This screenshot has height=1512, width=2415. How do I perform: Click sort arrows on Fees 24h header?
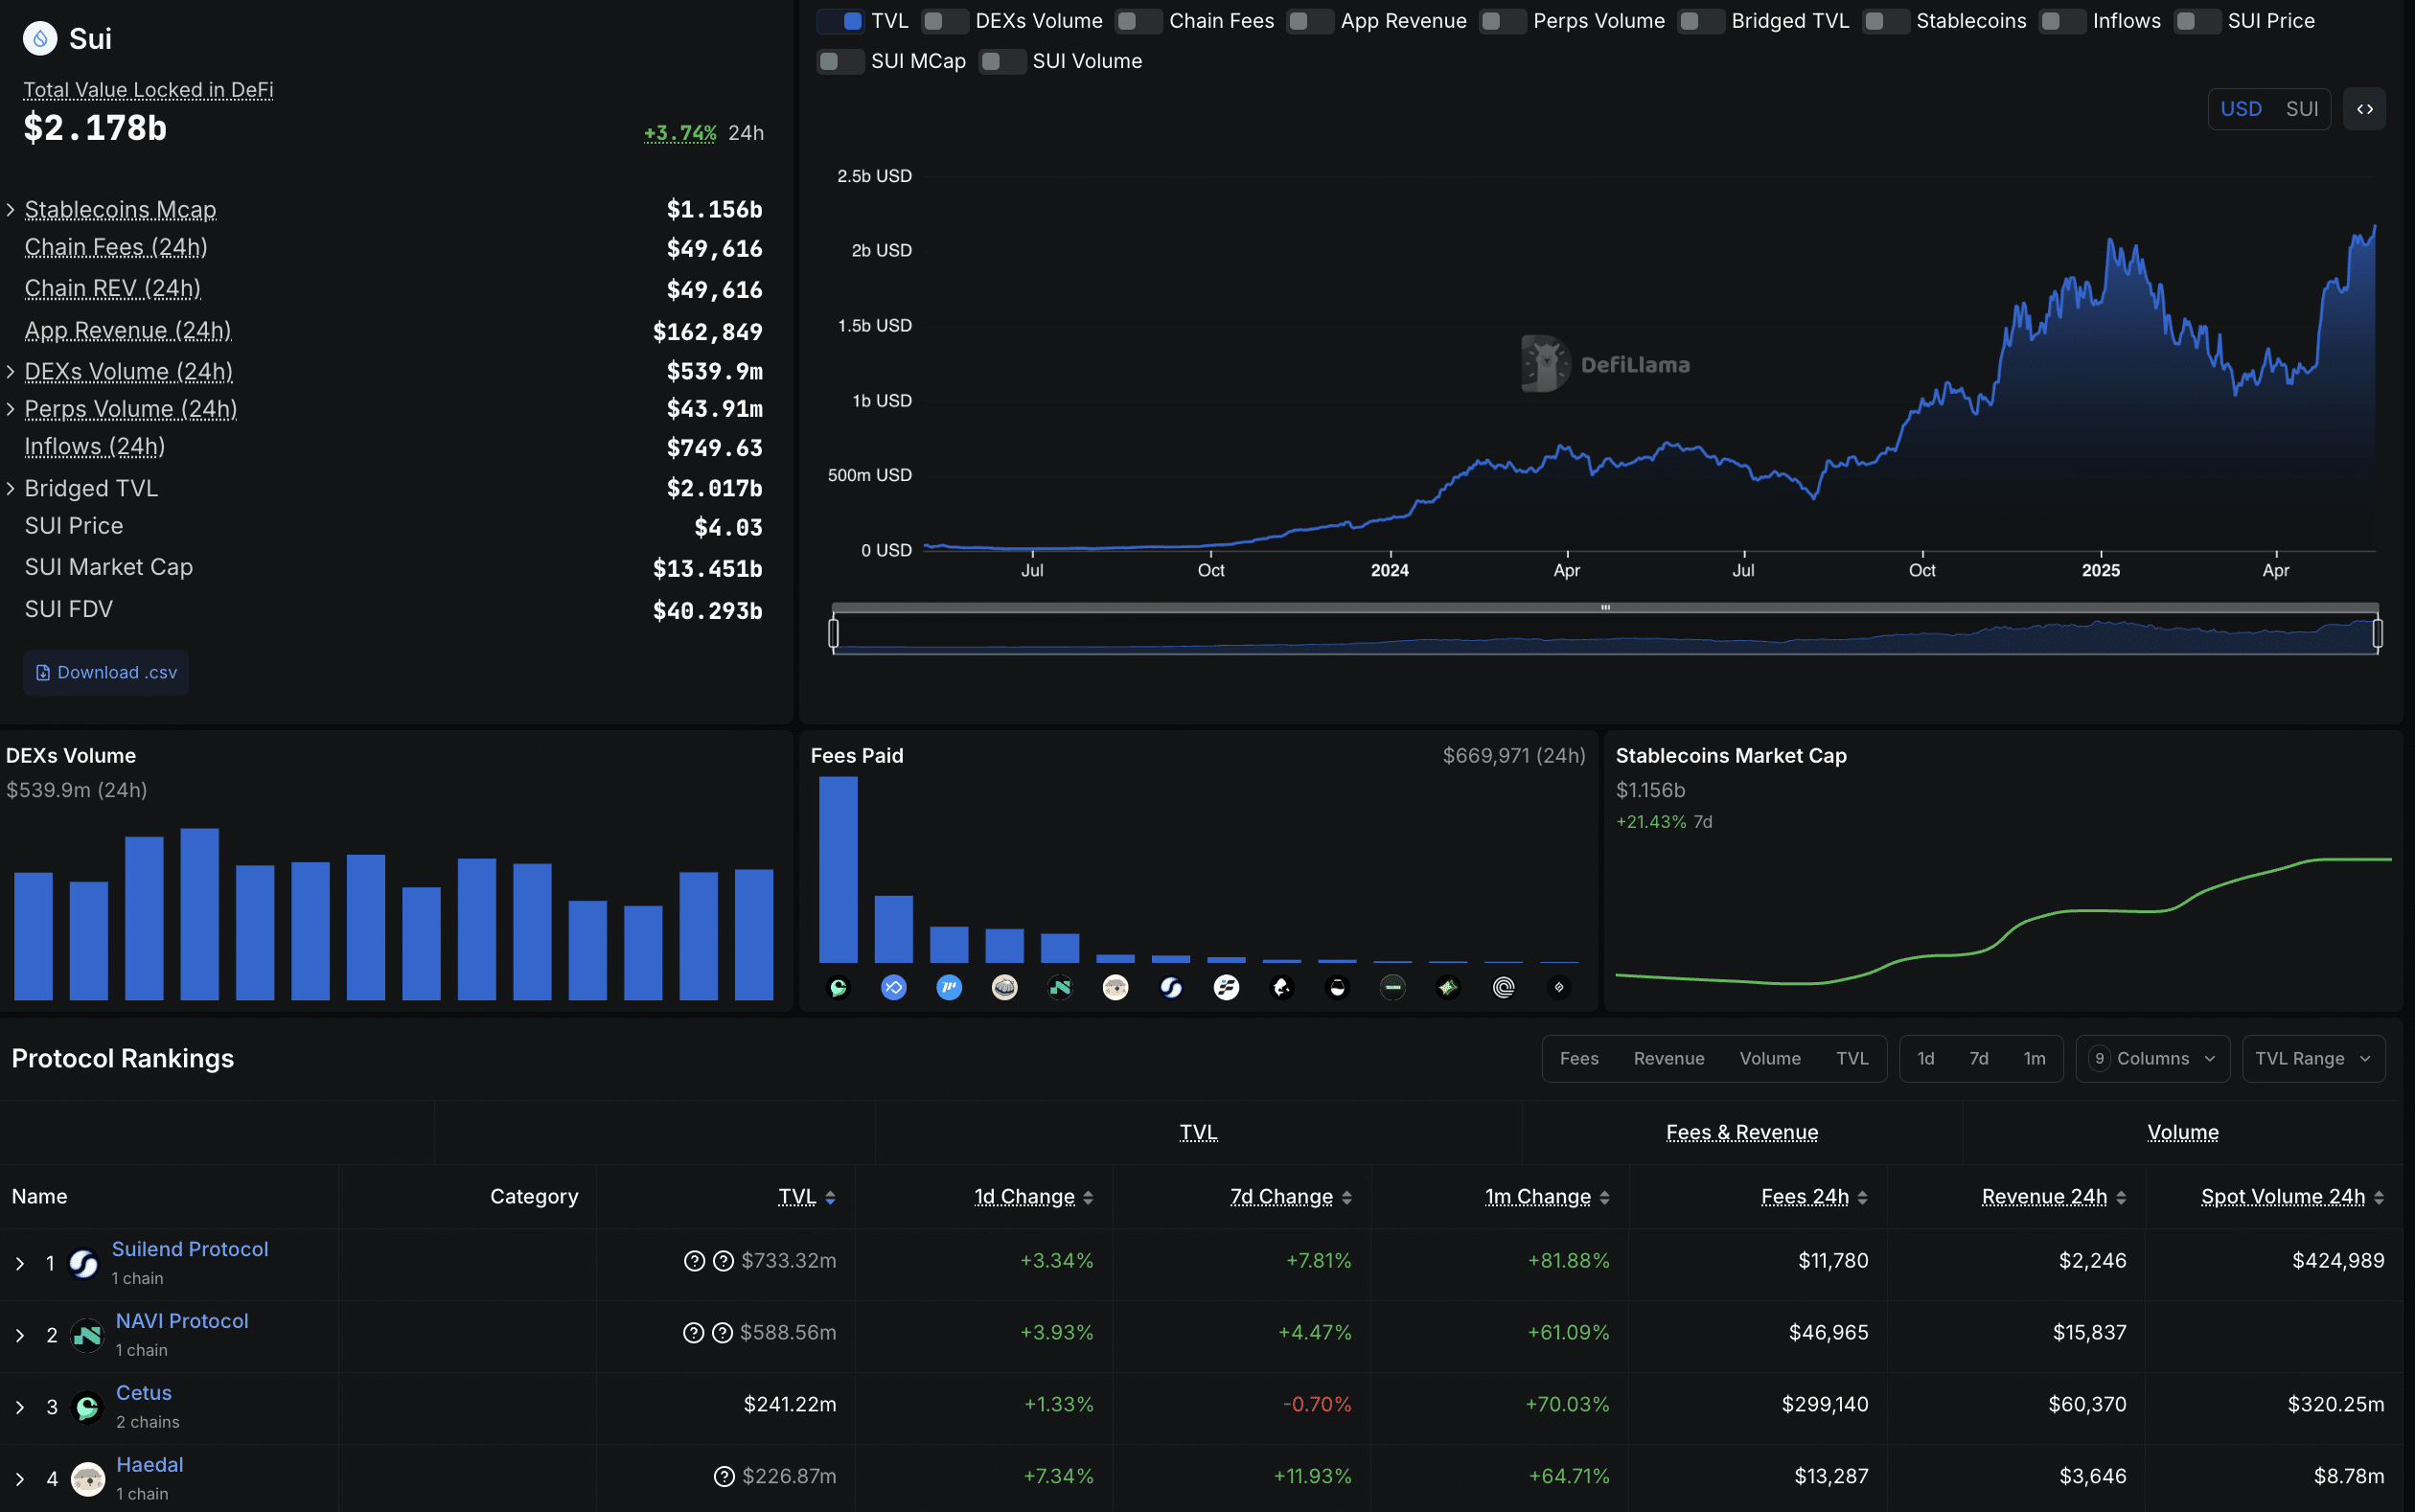coord(1862,1198)
